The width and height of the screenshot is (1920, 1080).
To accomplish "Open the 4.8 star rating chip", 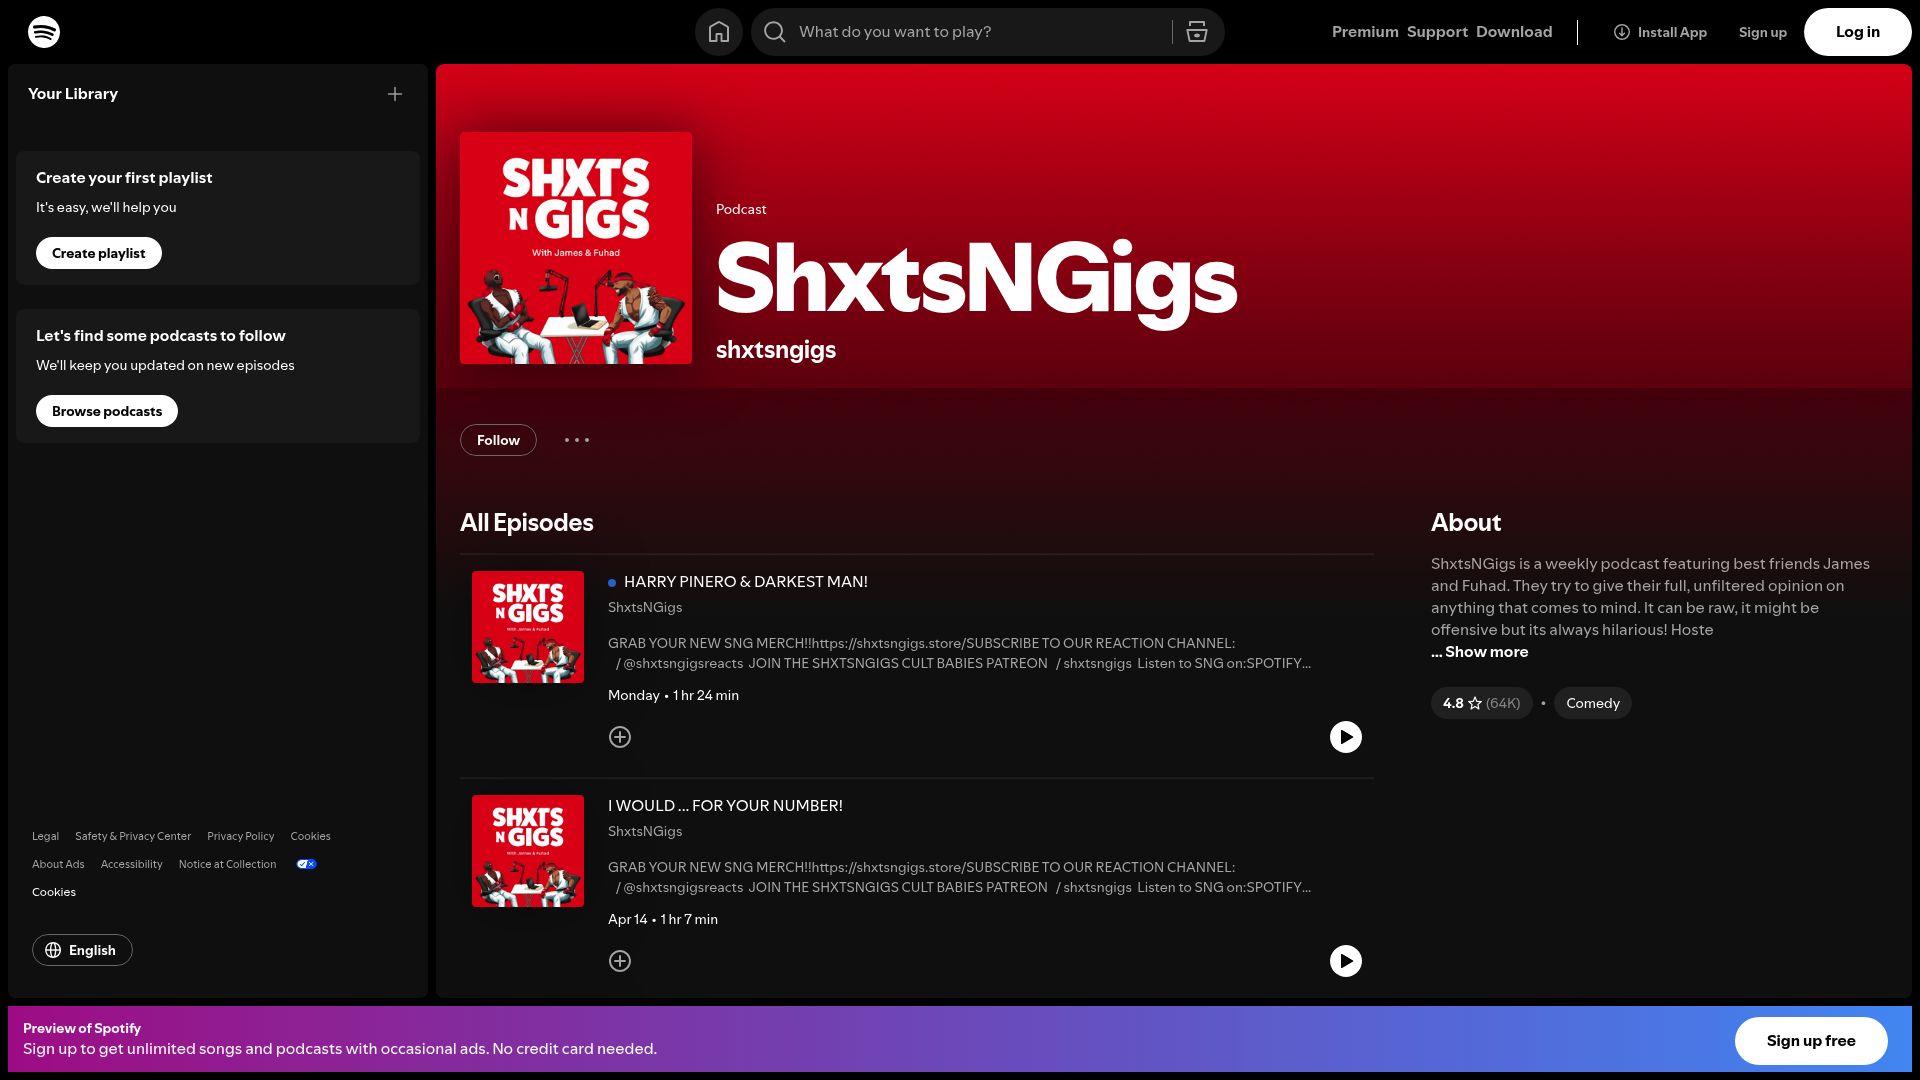I will click(x=1481, y=703).
